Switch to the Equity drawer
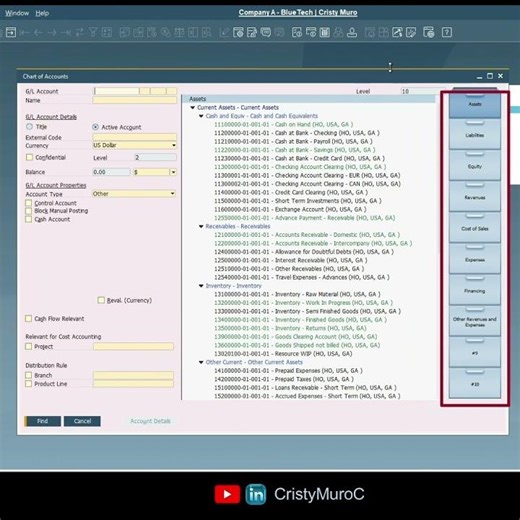 tap(475, 166)
